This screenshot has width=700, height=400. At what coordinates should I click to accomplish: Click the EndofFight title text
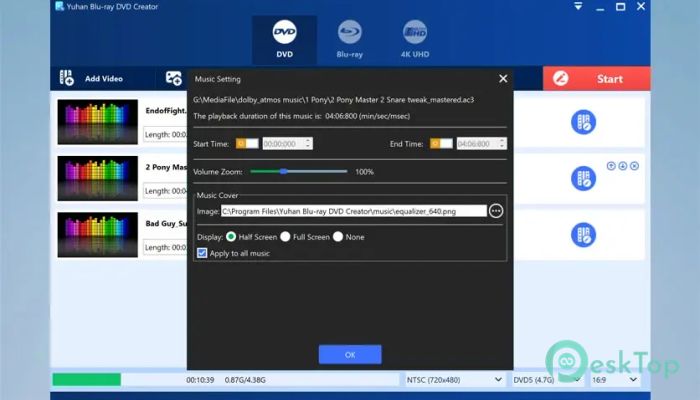pos(166,111)
